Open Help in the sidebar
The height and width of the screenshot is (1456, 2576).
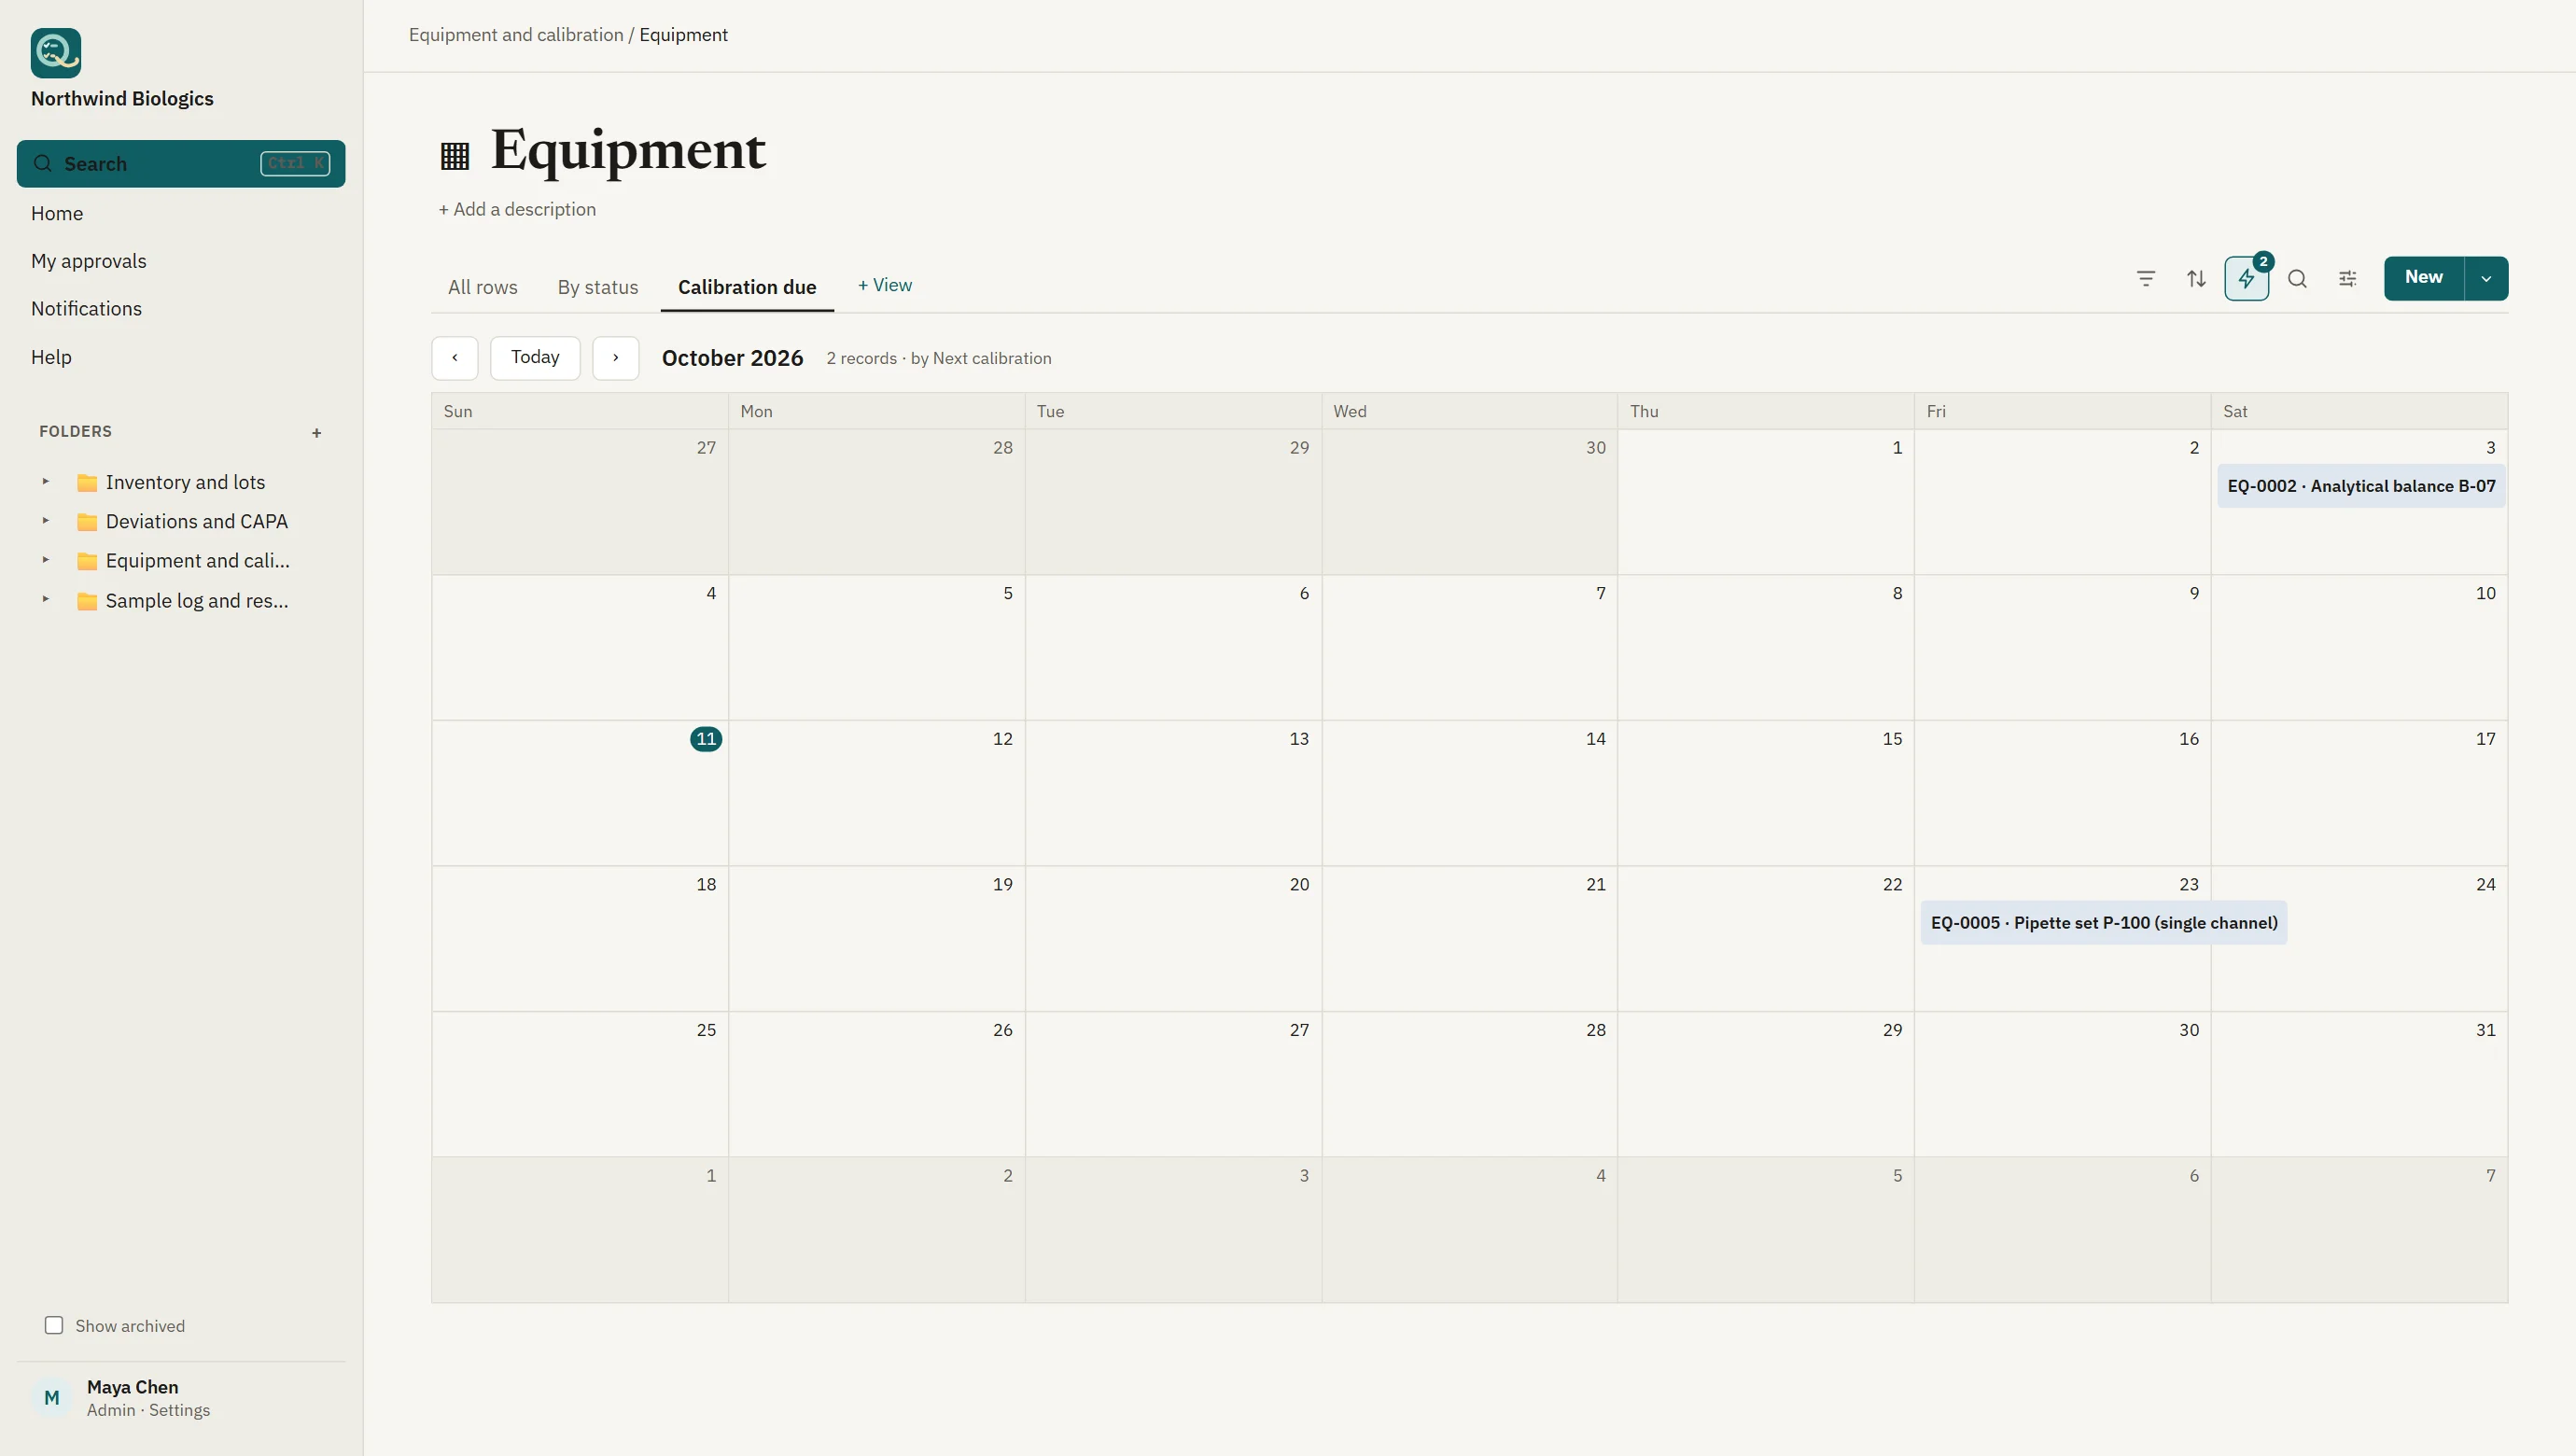coord(51,357)
